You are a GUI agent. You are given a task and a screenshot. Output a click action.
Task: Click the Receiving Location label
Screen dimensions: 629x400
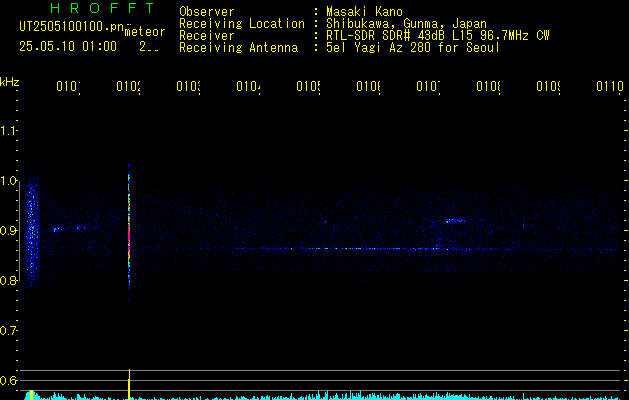[x=242, y=24]
